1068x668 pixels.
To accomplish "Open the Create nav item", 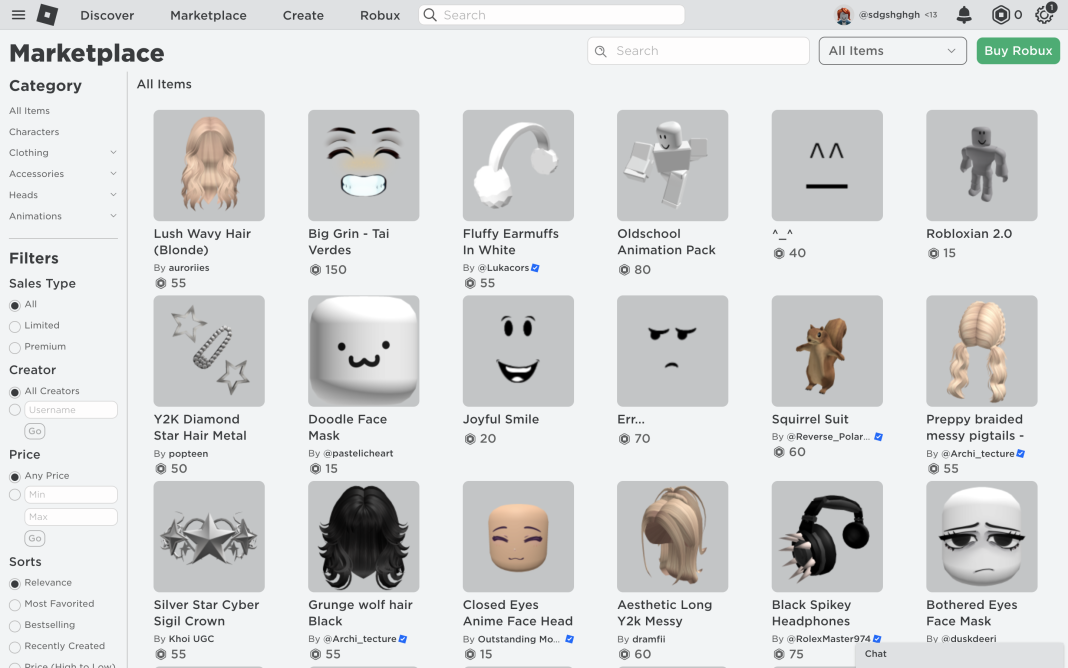I will click(x=303, y=15).
